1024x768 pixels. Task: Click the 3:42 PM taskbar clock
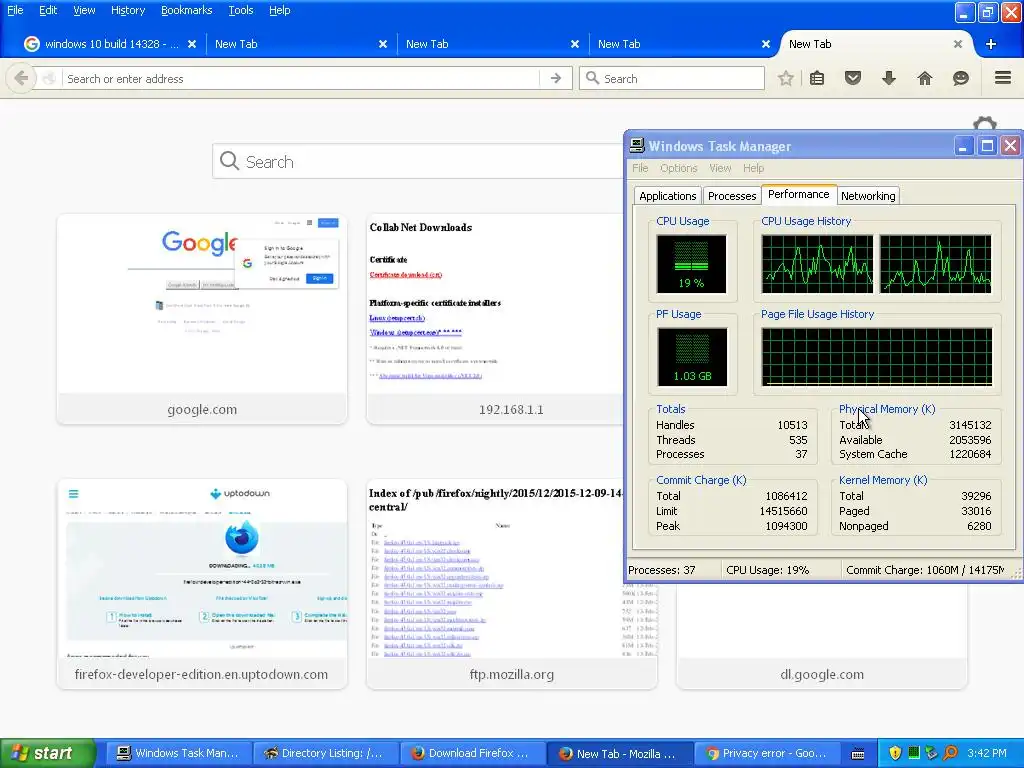[987, 753]
